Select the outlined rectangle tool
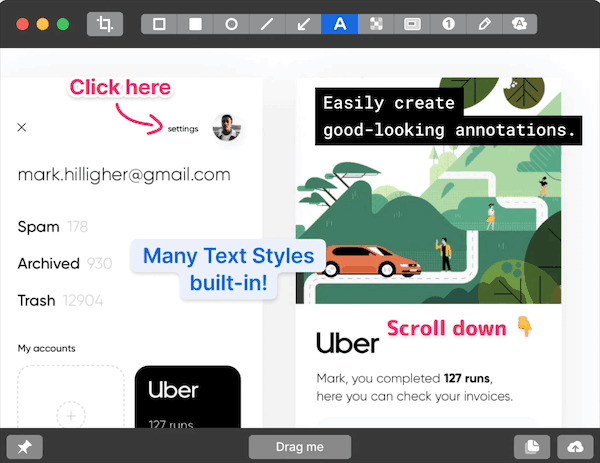Screen dimensions: 600x463 pyautogui.click(x=159, y=24)
